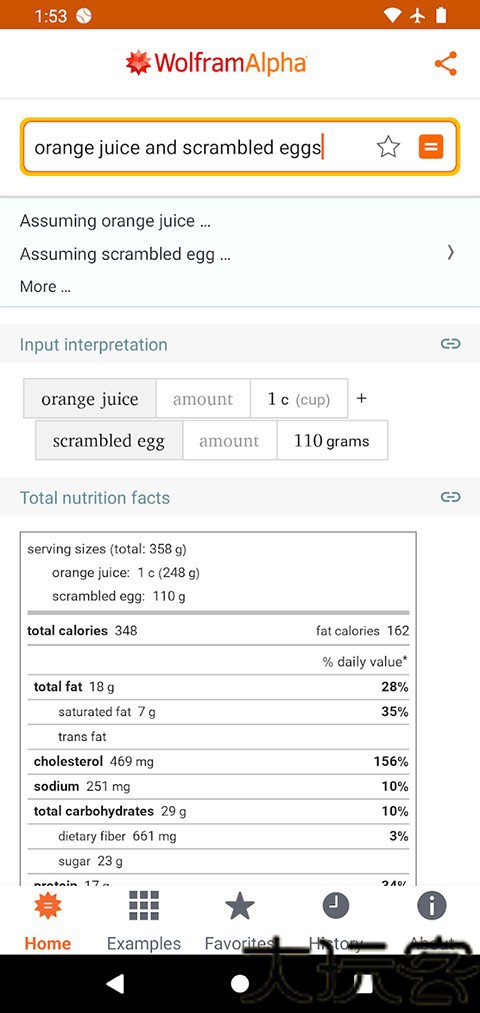Tap the WolframAlpha logo
Viewport: 480px width, 1013px height.
pos(216,63)
